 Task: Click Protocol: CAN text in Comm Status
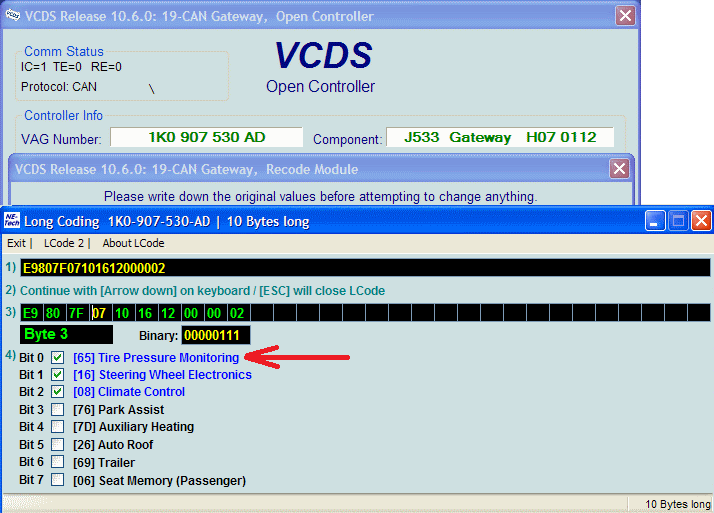click(59, 86)
